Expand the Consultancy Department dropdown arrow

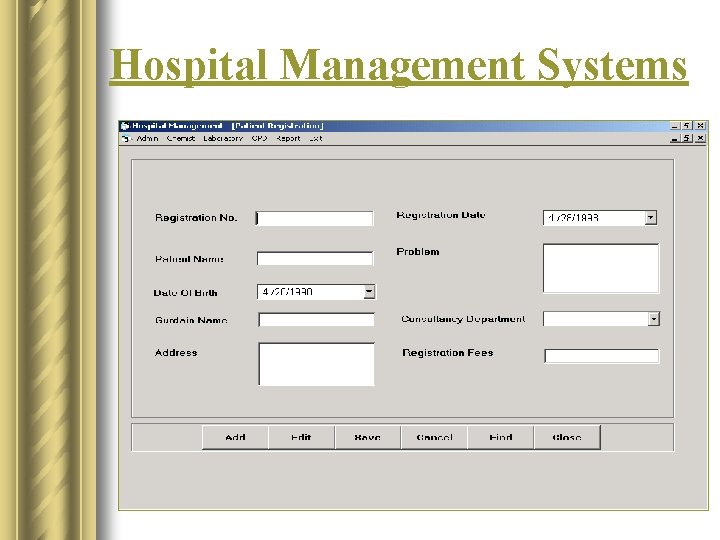pyautogui.click(x=654, y=319)
